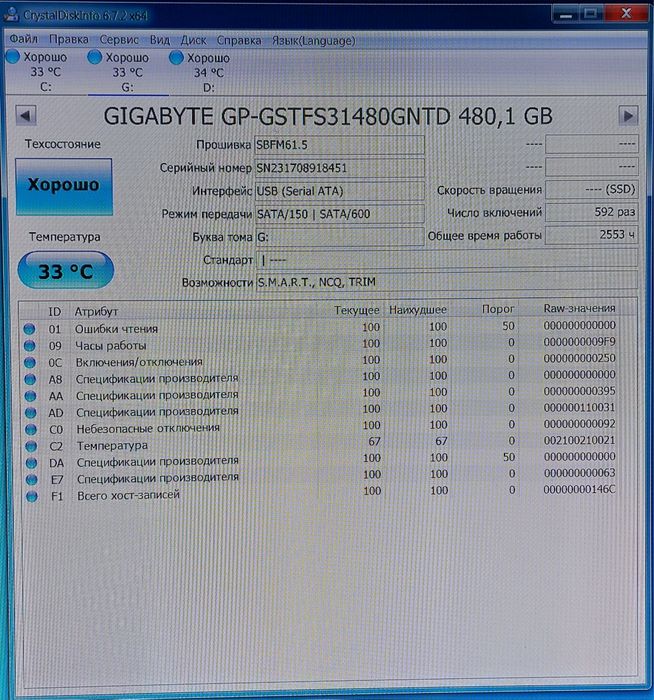Select the Всего хост-записей attribute name

point(129,495)
